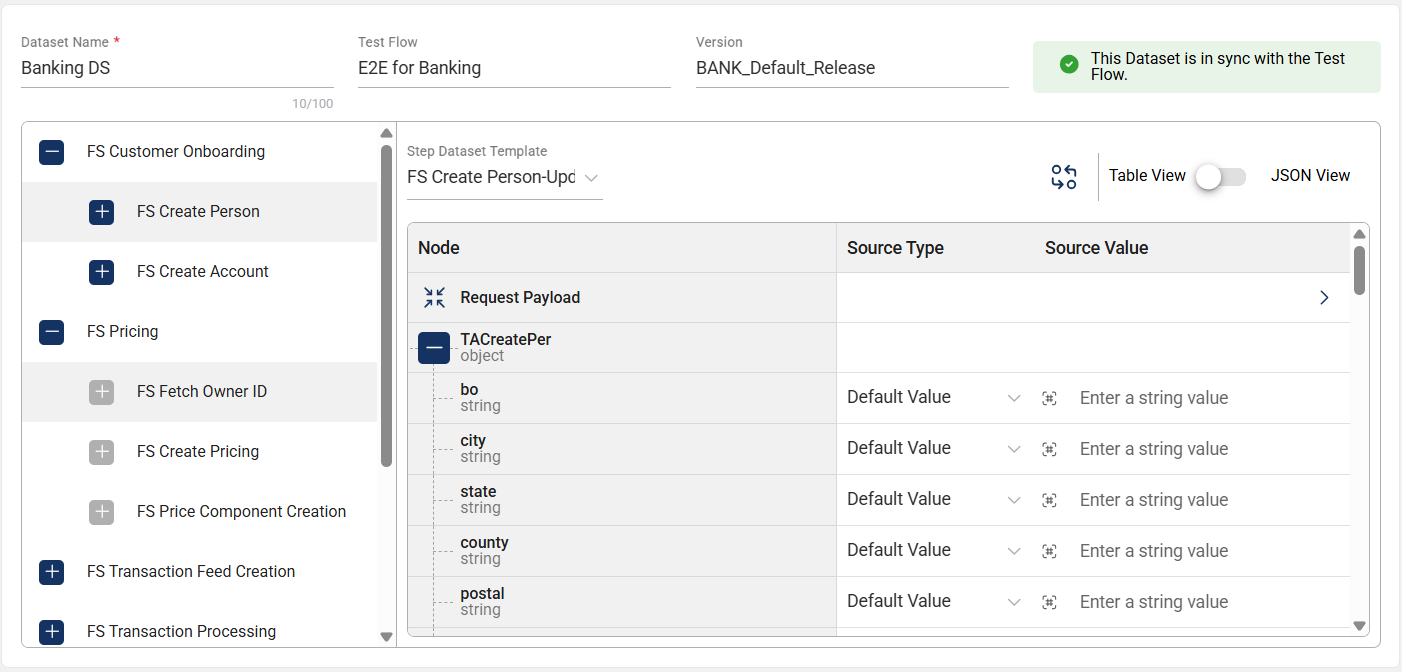Click the variable picker icon in state row
The width and height of the screenshot is (1402, 672).
pos(1049,500)
